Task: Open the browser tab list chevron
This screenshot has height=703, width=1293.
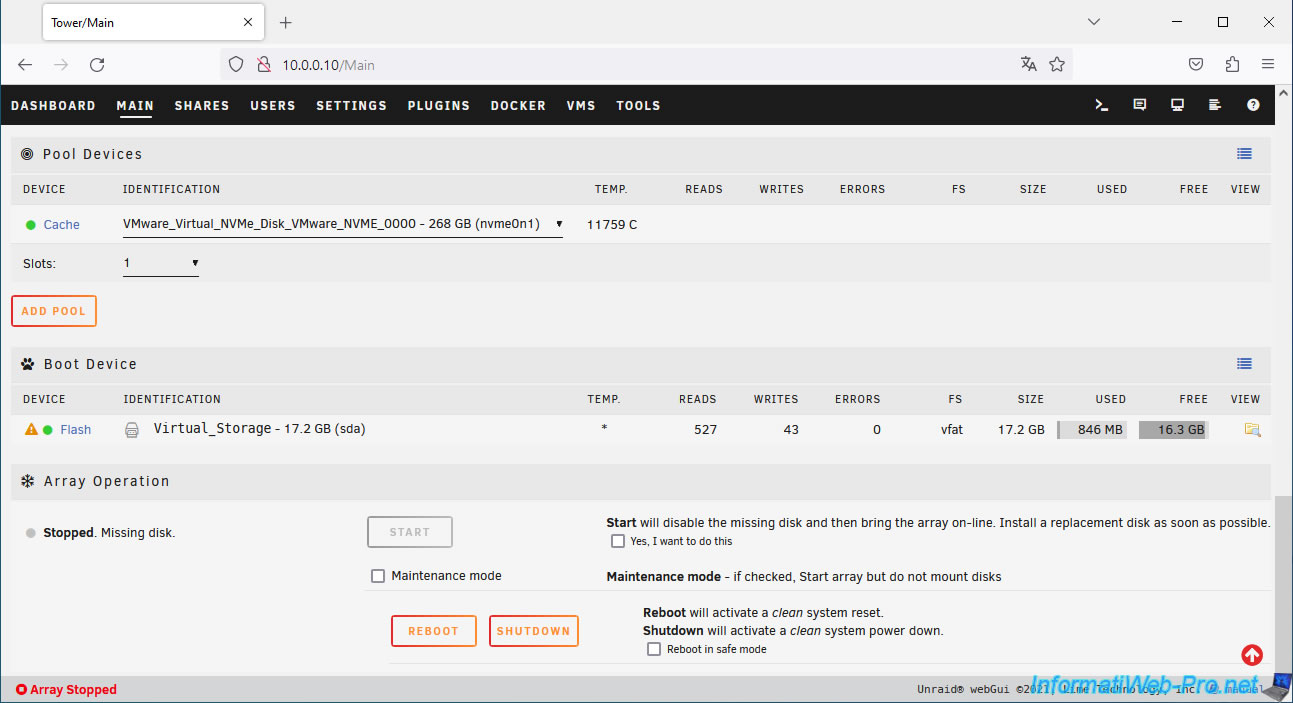Action: tap(1094, 22)
